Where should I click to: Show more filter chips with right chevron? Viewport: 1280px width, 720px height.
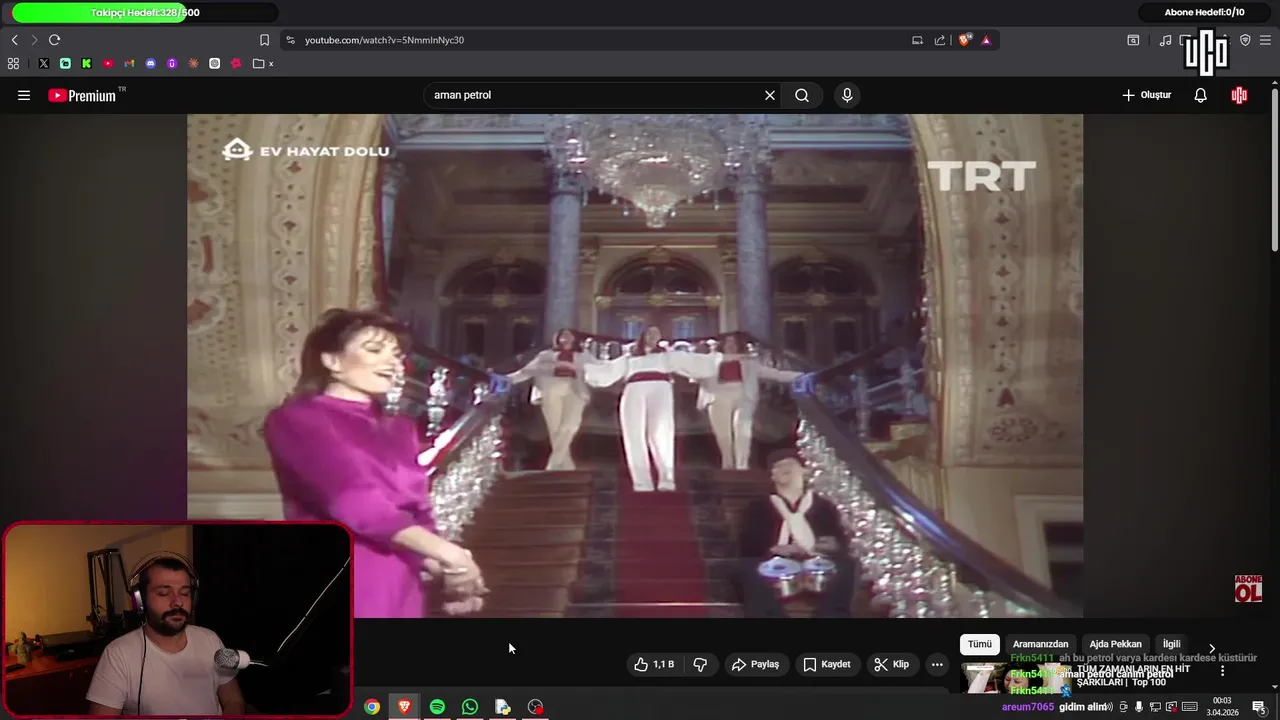1212,648
